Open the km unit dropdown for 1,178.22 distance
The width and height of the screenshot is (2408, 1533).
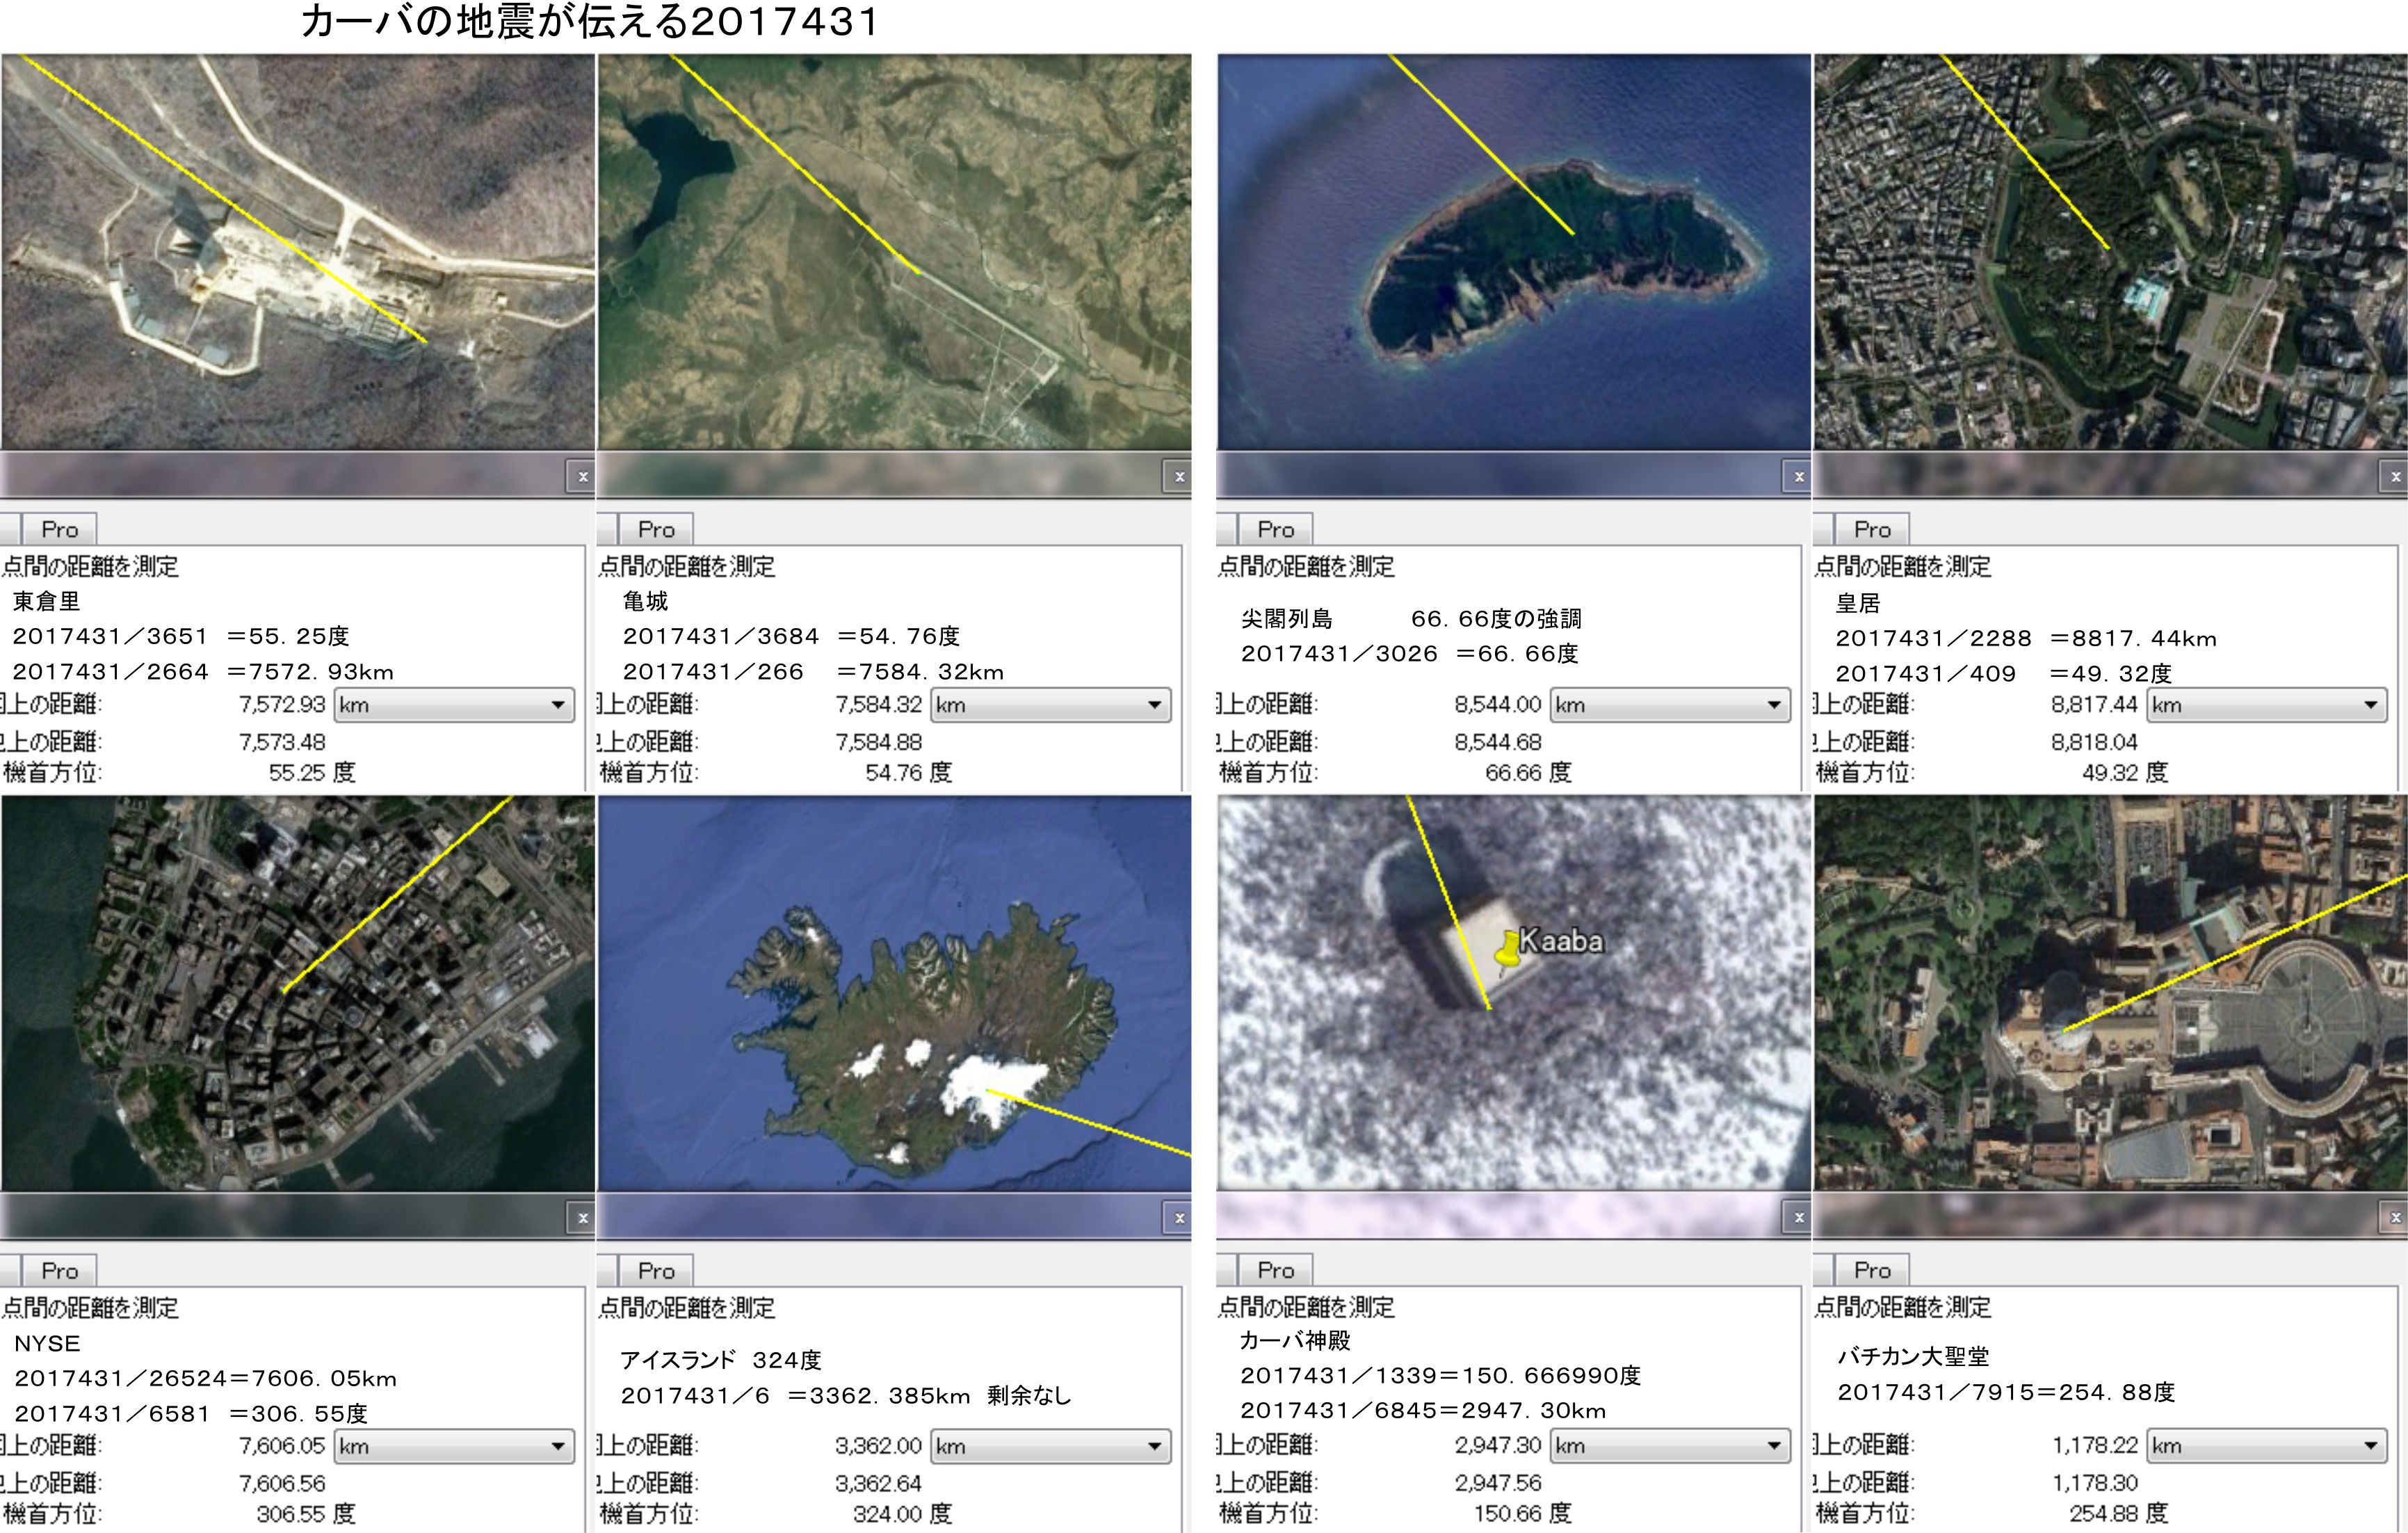tap(2266, 1446)
